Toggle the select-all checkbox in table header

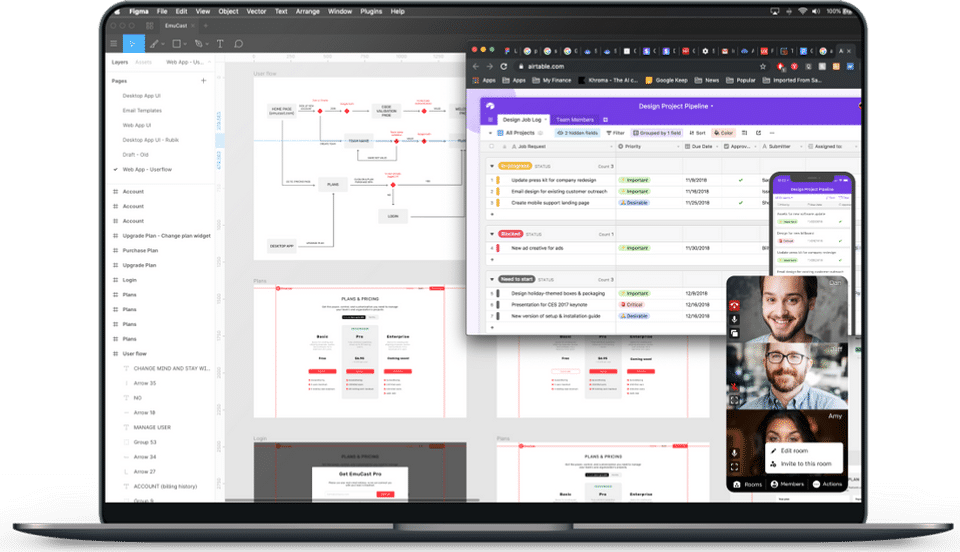(492, 146)
